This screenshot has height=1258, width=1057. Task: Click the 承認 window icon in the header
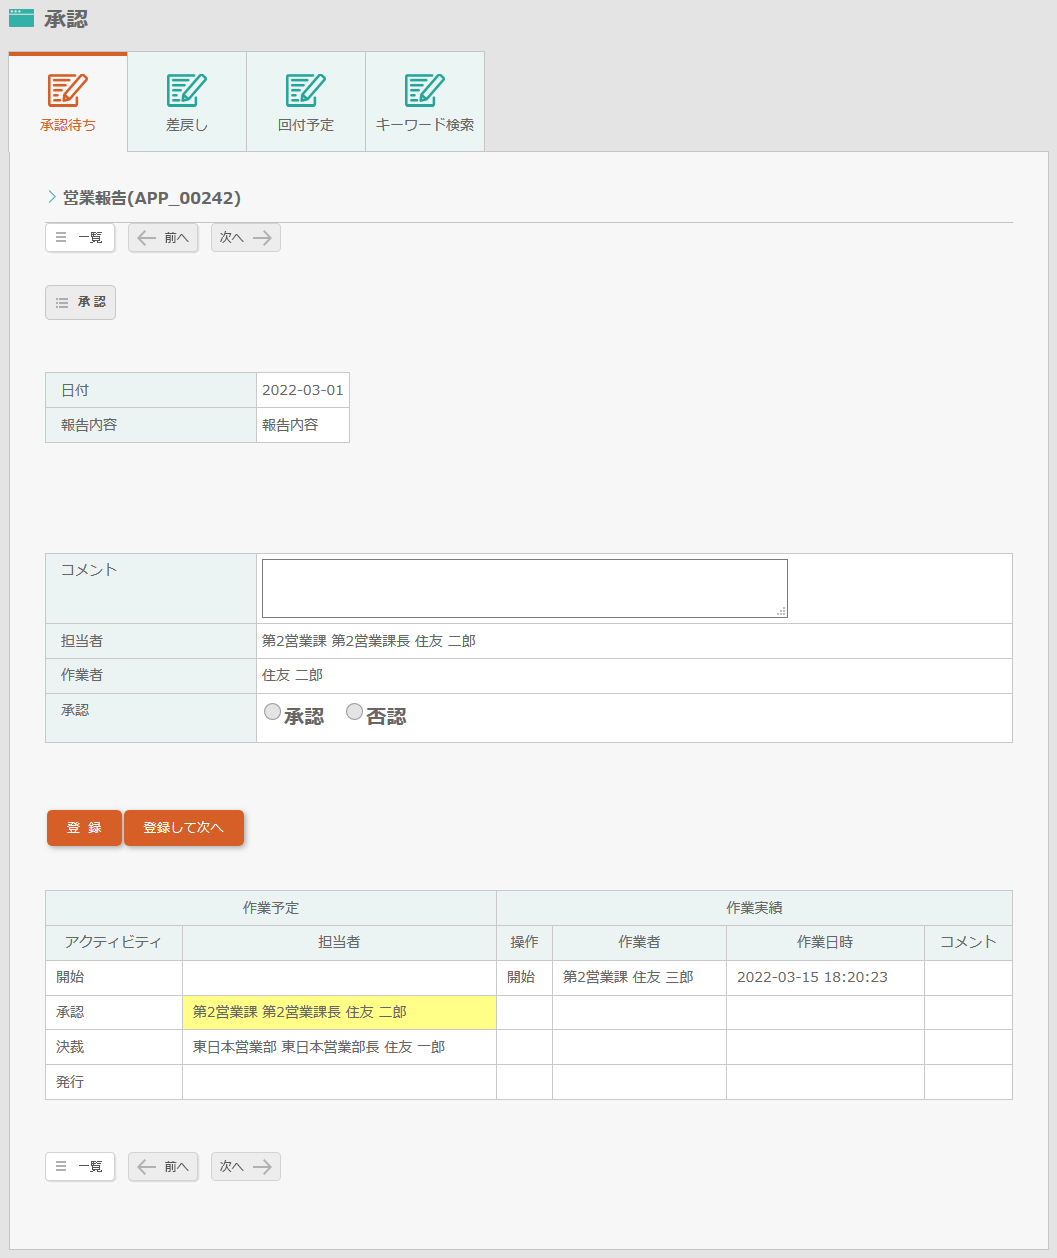click(21, 18)
